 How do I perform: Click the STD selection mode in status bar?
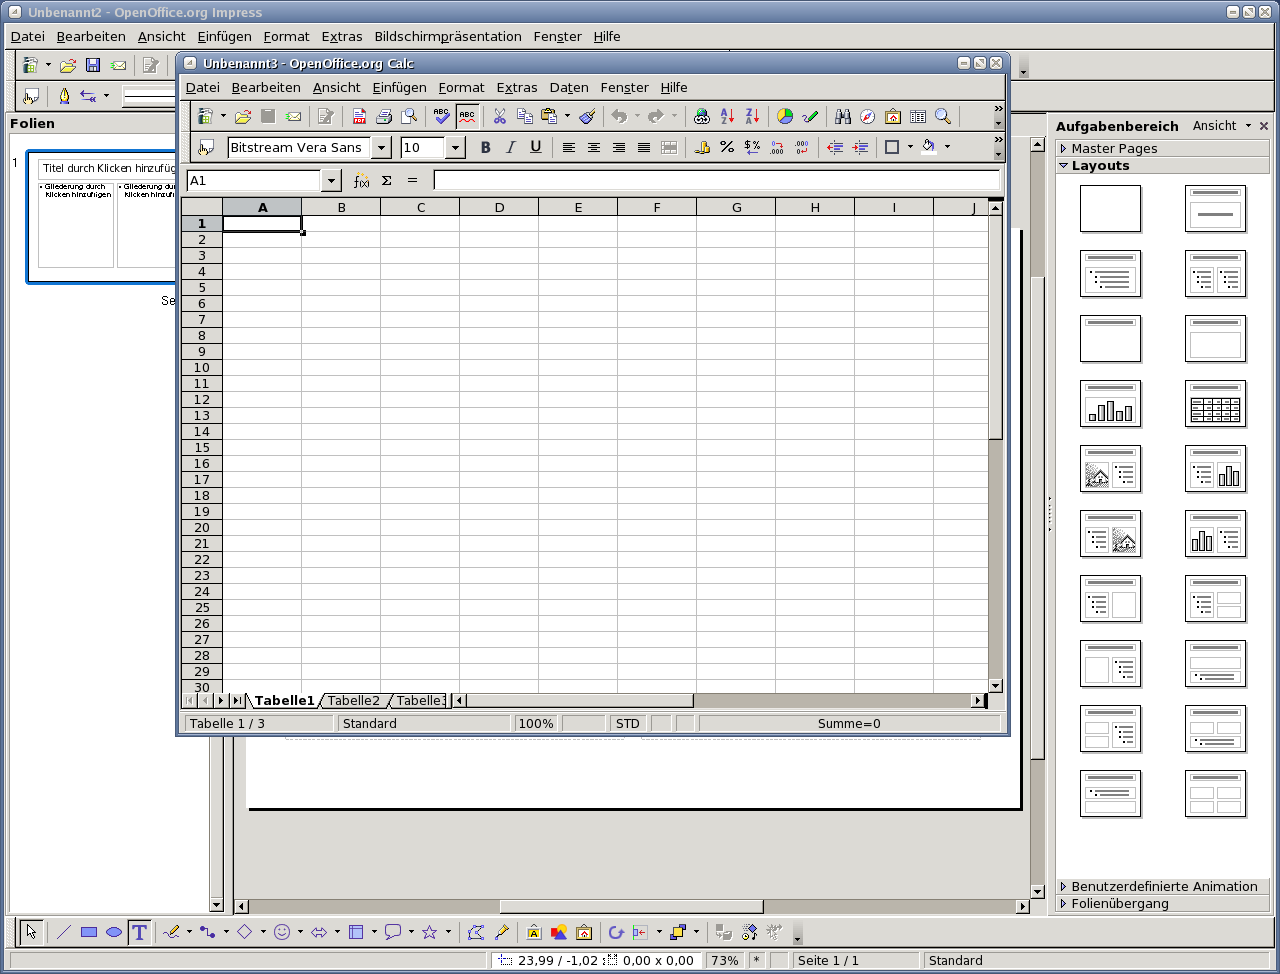coord(628,723)
